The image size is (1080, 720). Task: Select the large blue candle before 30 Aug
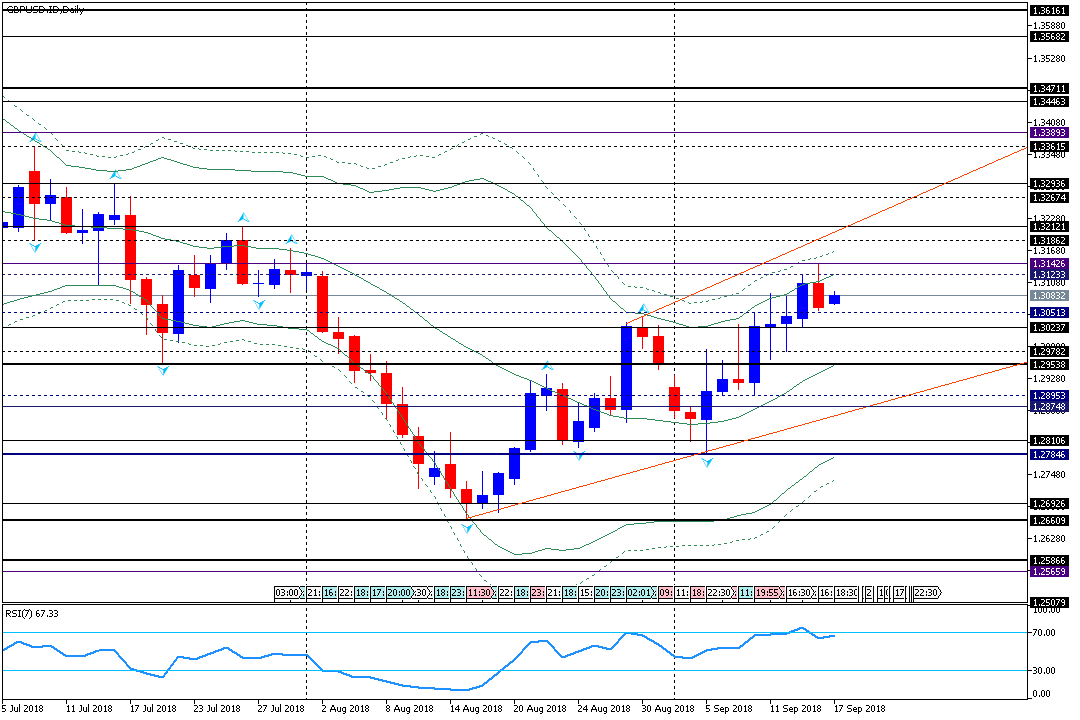click(627, 368)
